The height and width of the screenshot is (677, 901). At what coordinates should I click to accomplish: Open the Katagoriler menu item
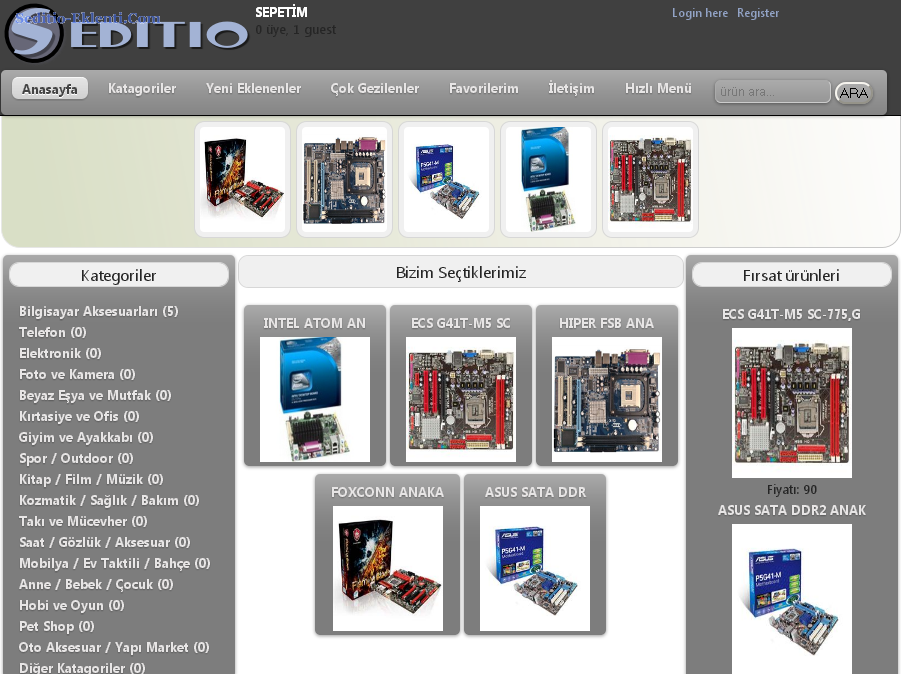[142, 89]
